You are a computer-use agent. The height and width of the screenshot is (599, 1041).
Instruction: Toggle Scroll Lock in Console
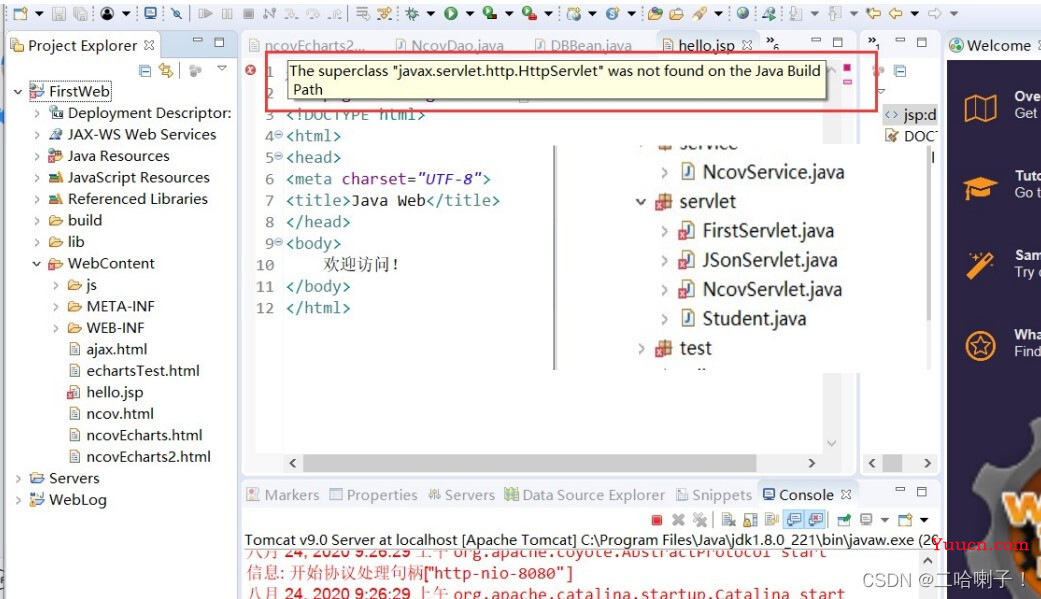(750, 520)
